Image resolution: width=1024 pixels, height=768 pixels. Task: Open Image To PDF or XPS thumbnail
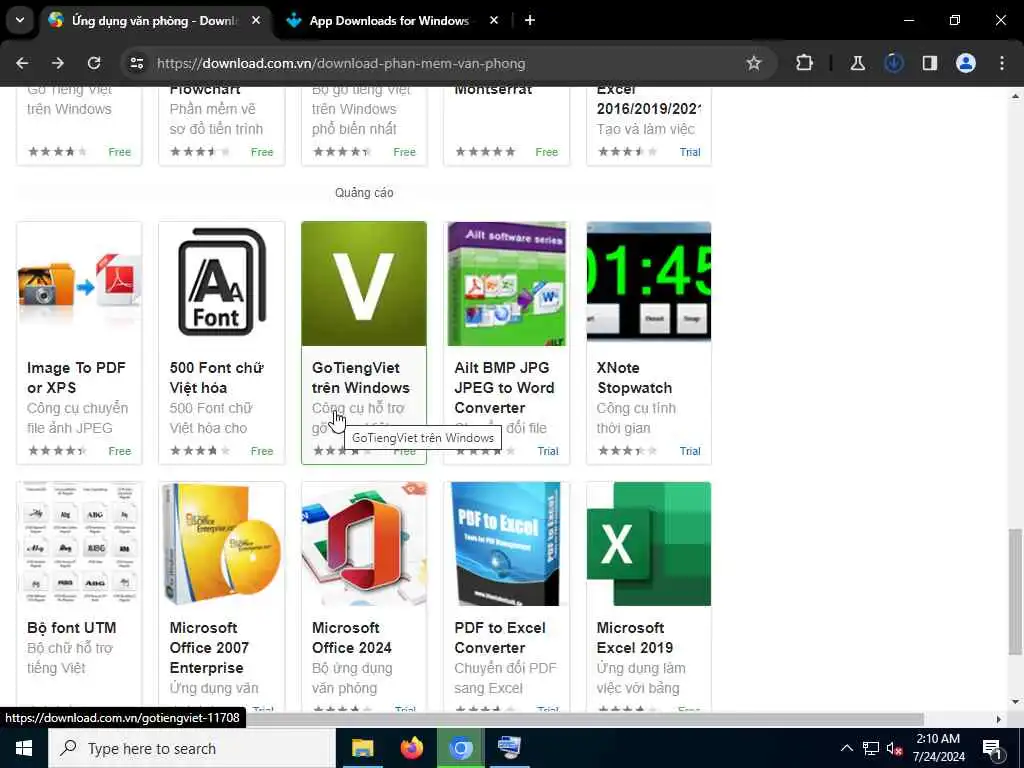[79, 283]
